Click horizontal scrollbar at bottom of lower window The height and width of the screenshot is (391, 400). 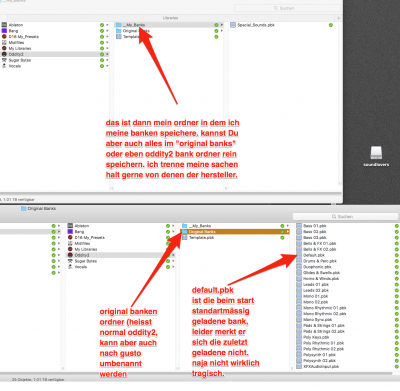(x=196, y=374)
